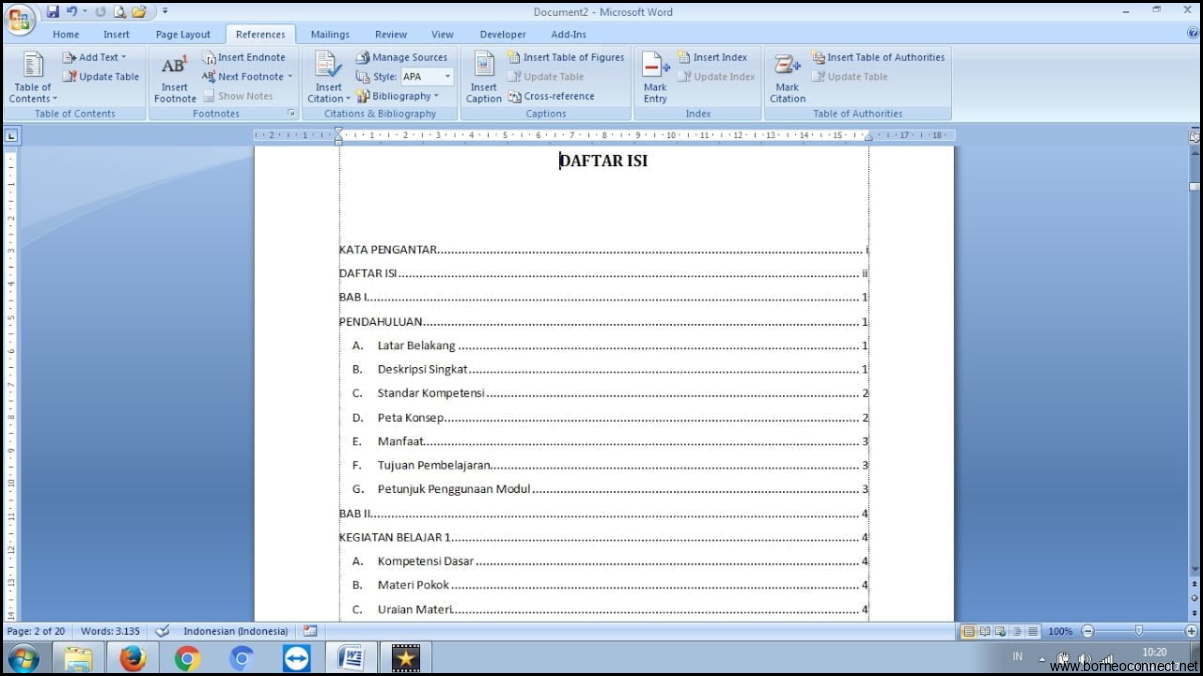
Task: Click the Office button logo
Action: coord(20,19)
